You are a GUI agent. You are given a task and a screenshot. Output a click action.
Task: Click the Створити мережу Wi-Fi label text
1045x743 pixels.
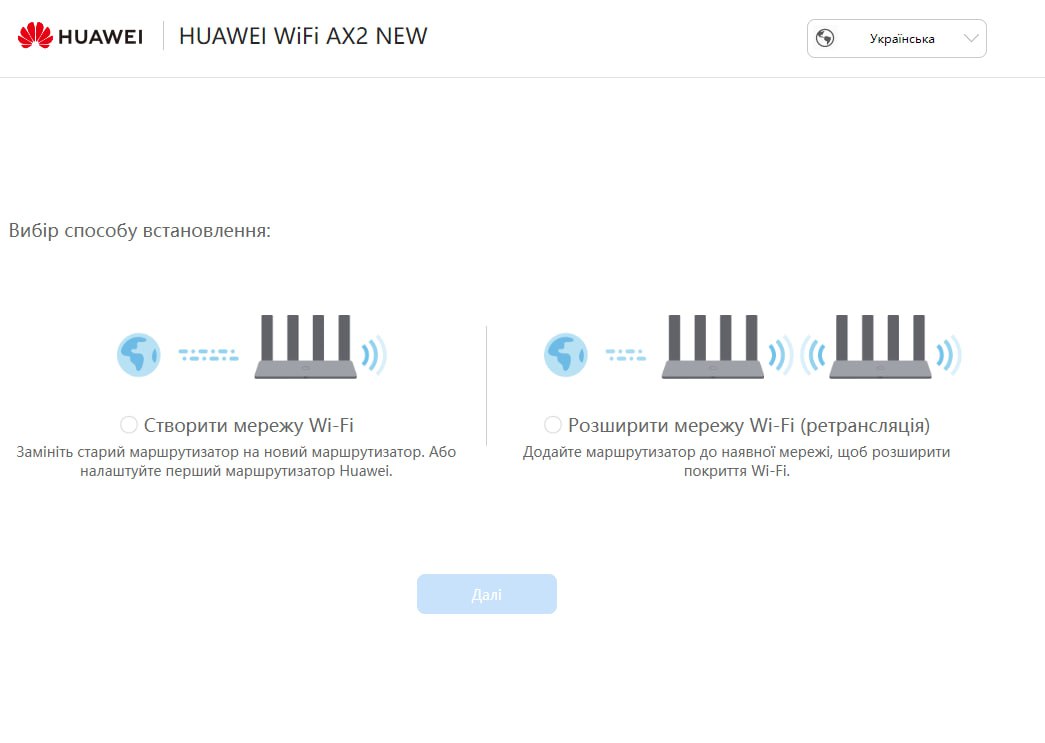(x=248, y=425)
